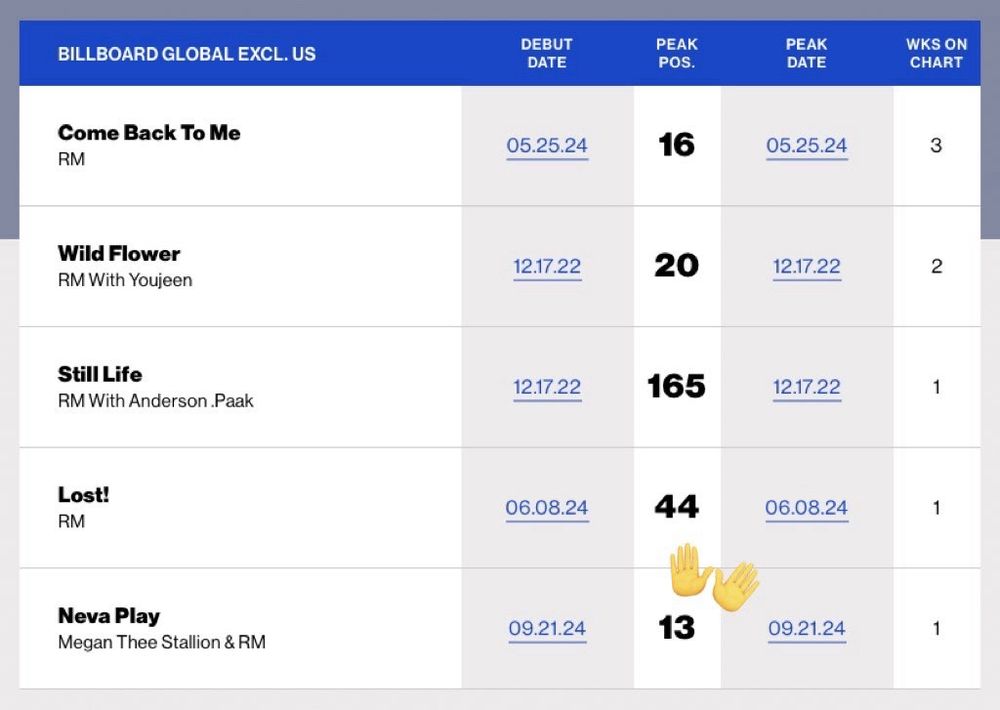This screenshot has width=1000, height=710.
Task: Open Lost! peak date 06.08.24 link
Action: 806,508
